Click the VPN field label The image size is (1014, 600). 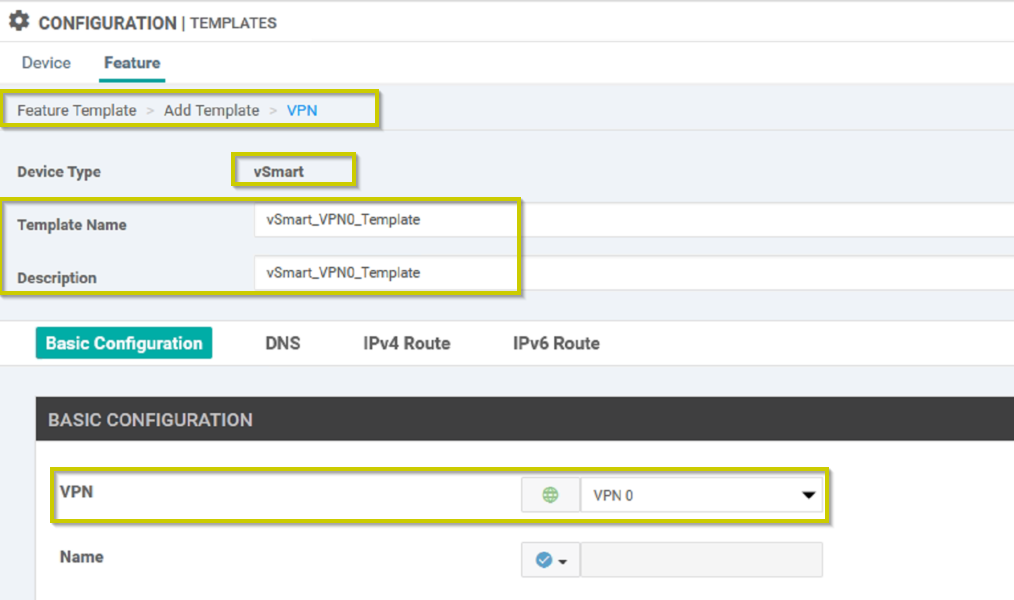[76, 492]
